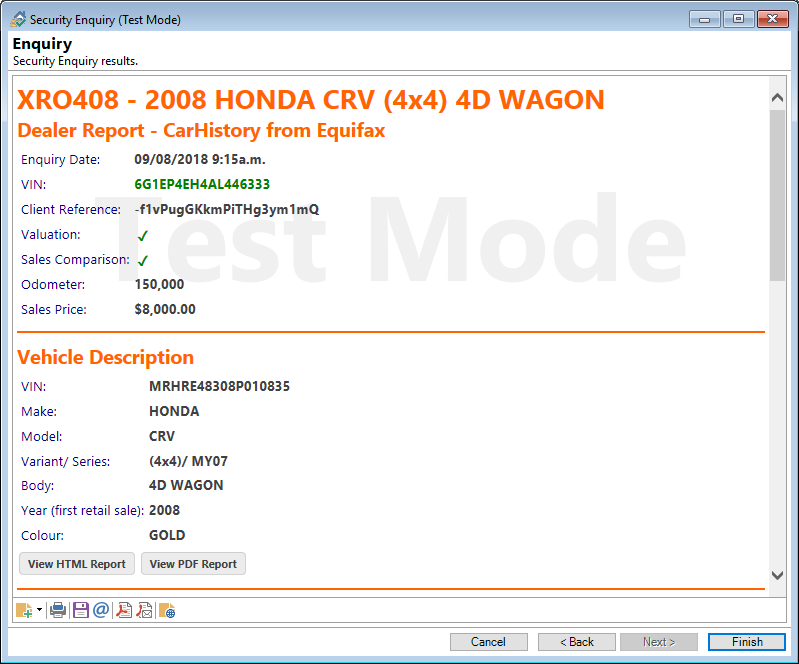Email the PDF using the PDF-envelope icon
Viewport: 799px width, 664px height.
(x=145, y=610)
